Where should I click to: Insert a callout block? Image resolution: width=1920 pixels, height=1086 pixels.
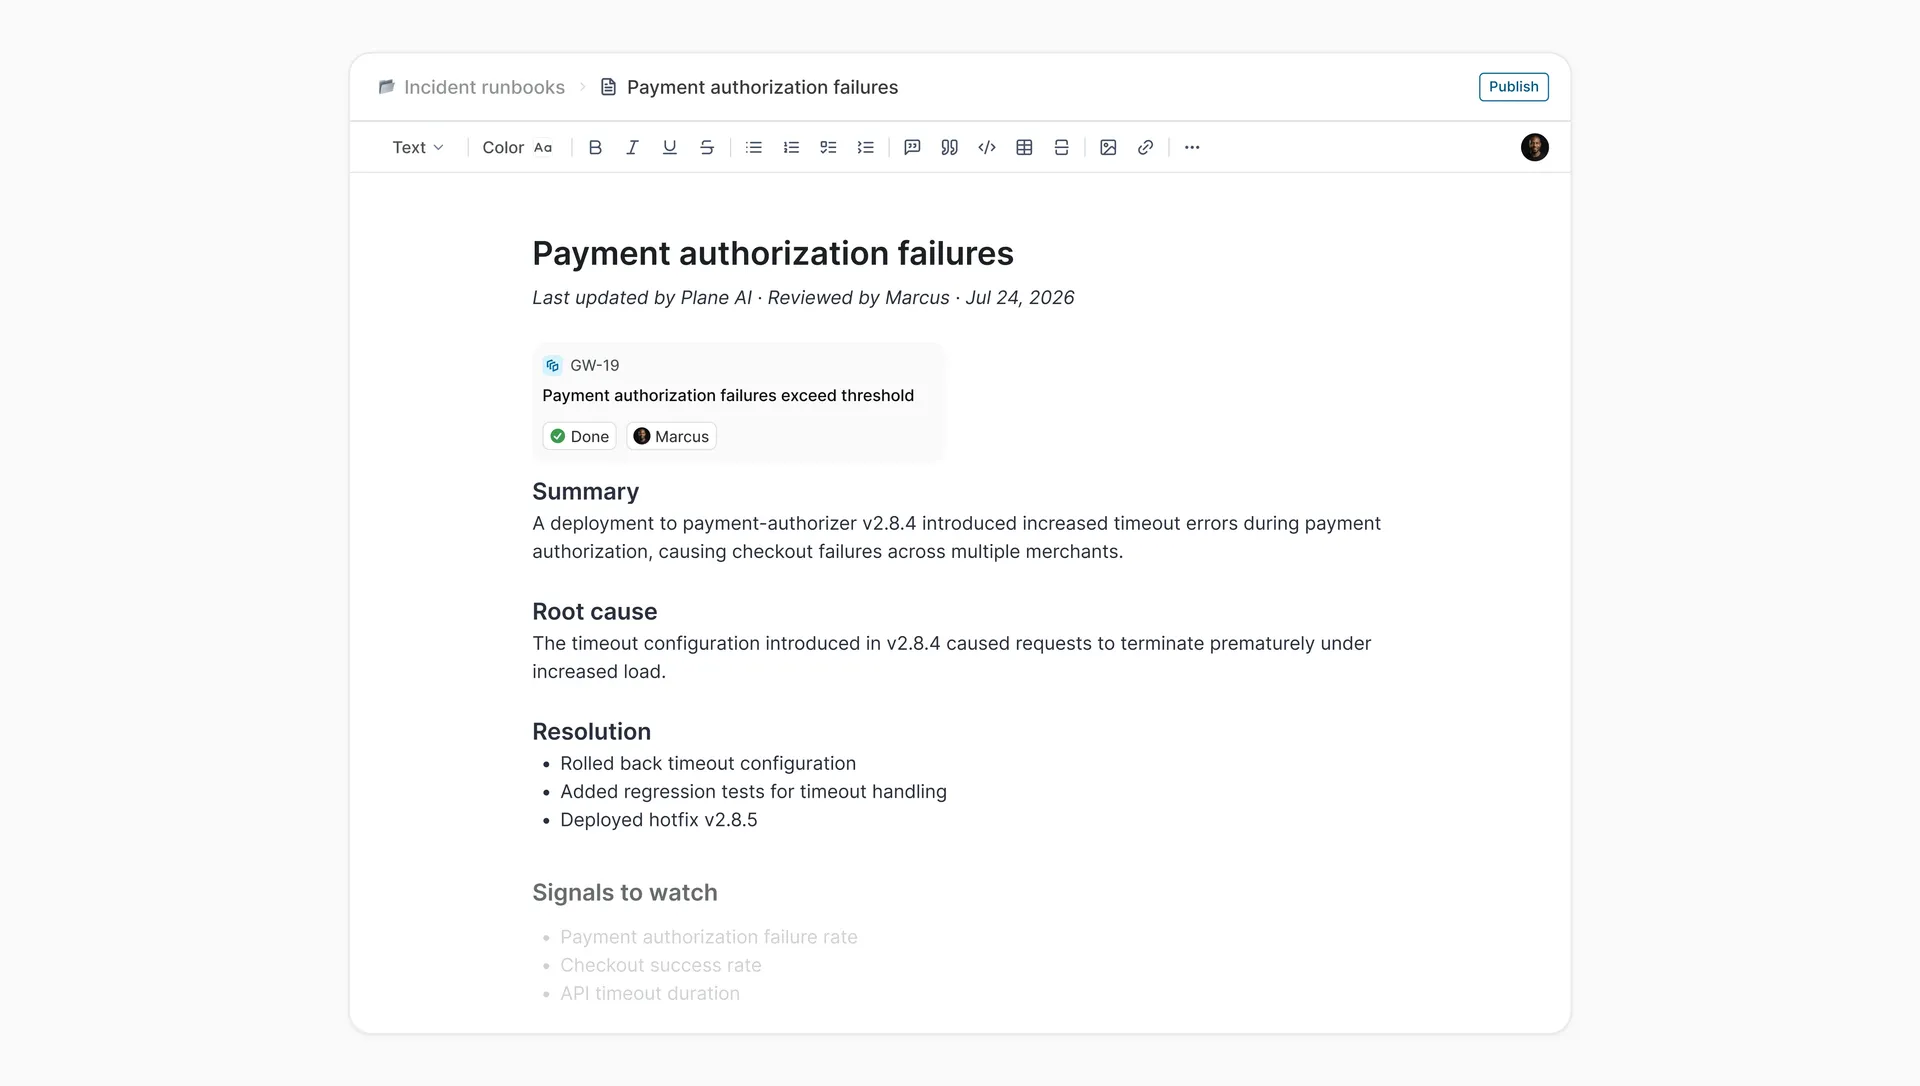click(912, 147)
